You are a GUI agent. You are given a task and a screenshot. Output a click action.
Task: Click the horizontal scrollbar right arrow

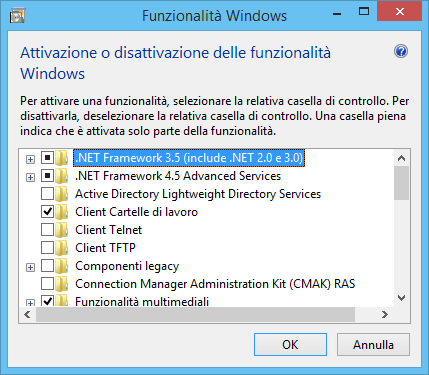(x=385, y=314)
